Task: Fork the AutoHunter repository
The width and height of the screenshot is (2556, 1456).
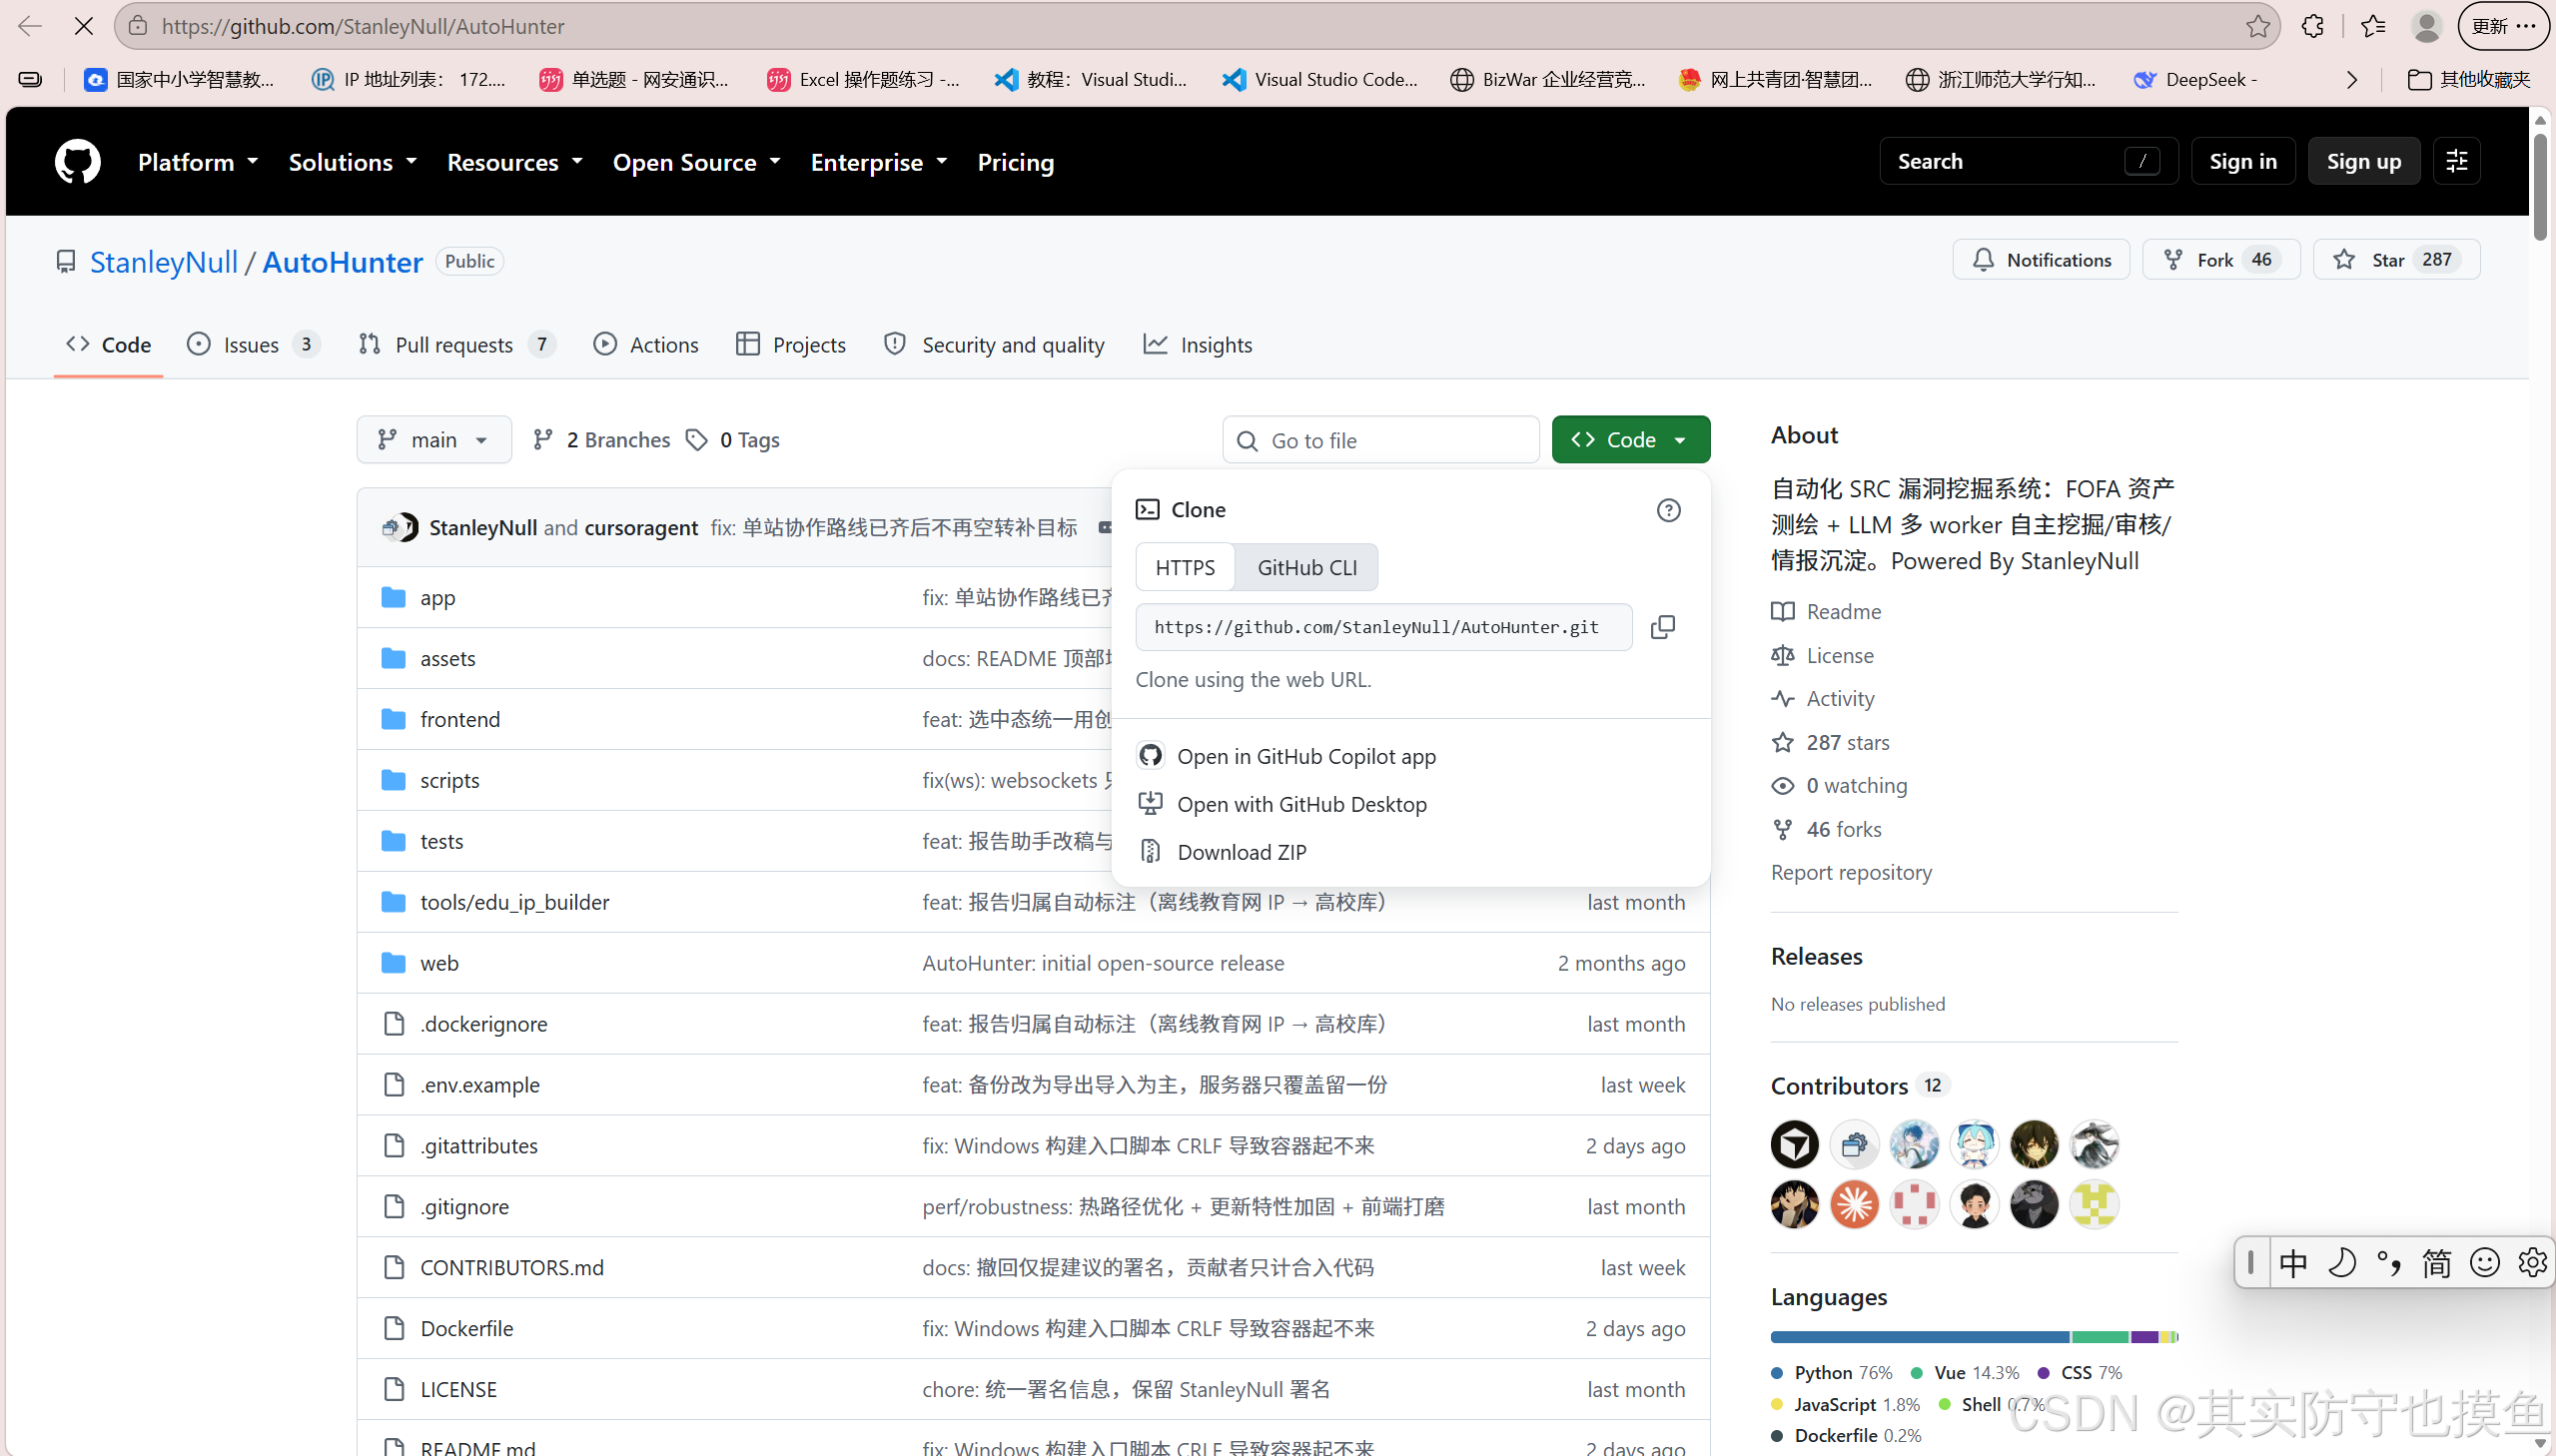Action: pyautogui.click(x=2221, y=260)
